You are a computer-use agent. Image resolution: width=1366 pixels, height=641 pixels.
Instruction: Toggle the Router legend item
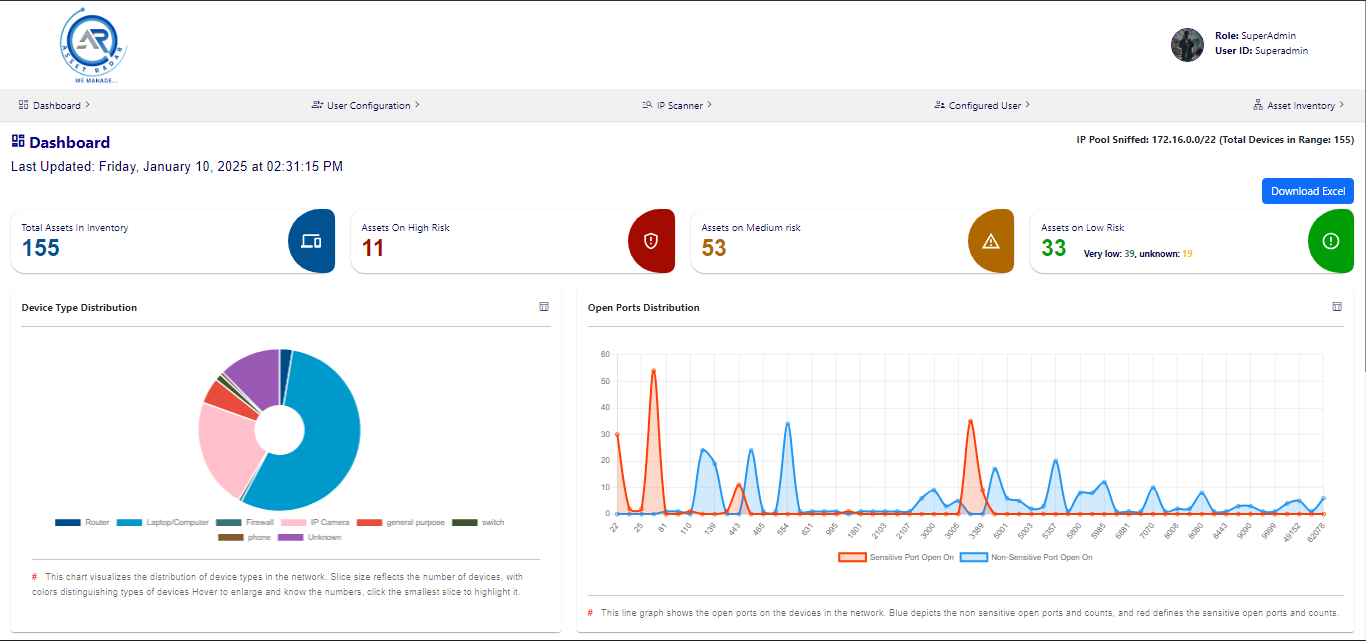coord(82,523)
